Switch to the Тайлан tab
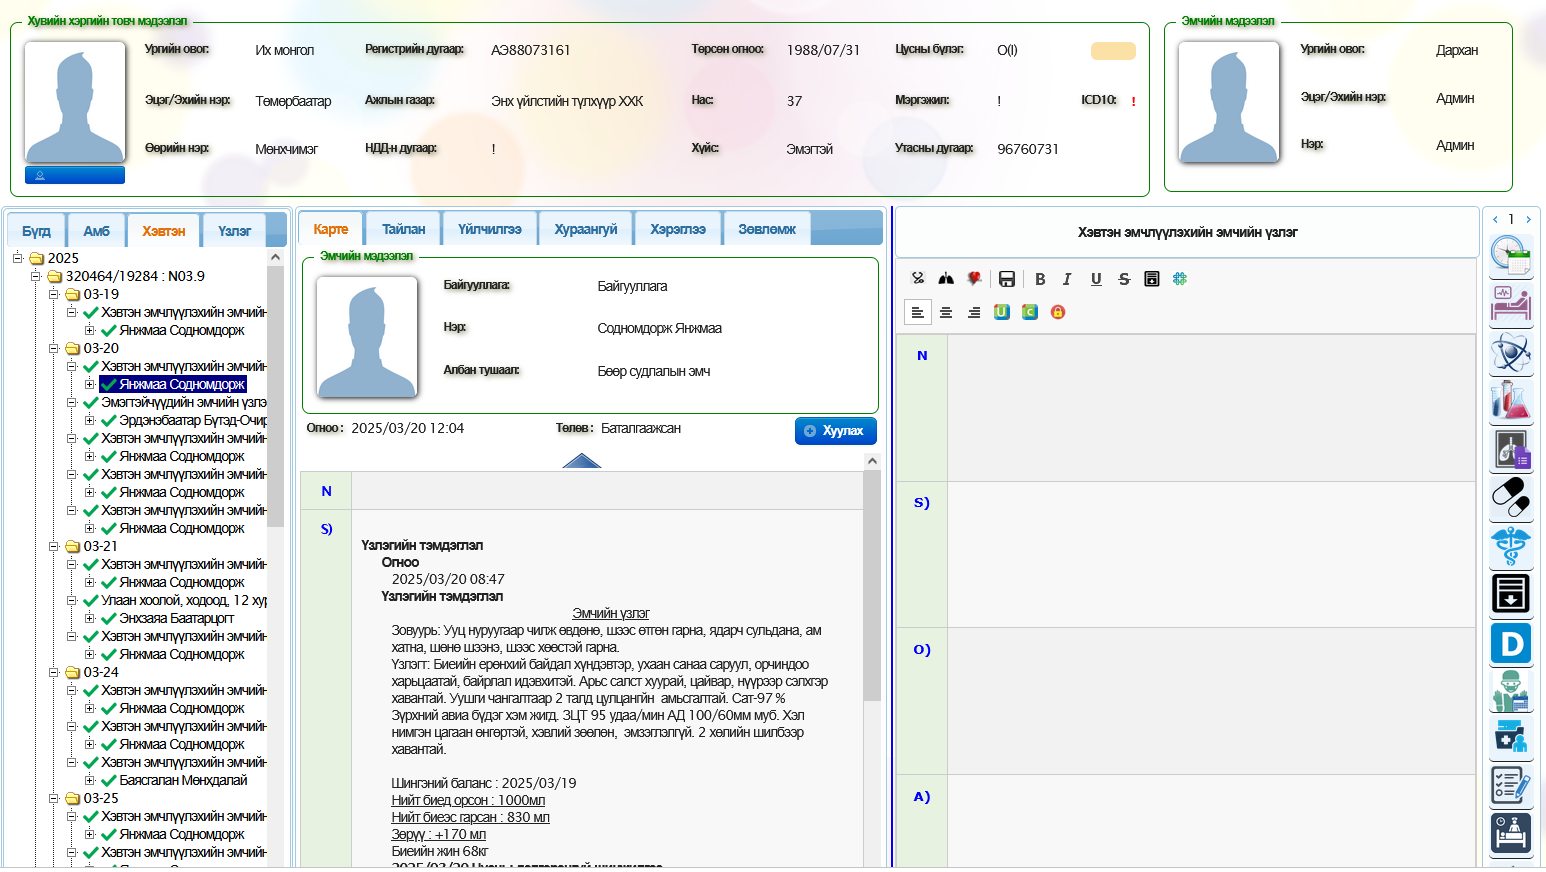 coord(403,229)
